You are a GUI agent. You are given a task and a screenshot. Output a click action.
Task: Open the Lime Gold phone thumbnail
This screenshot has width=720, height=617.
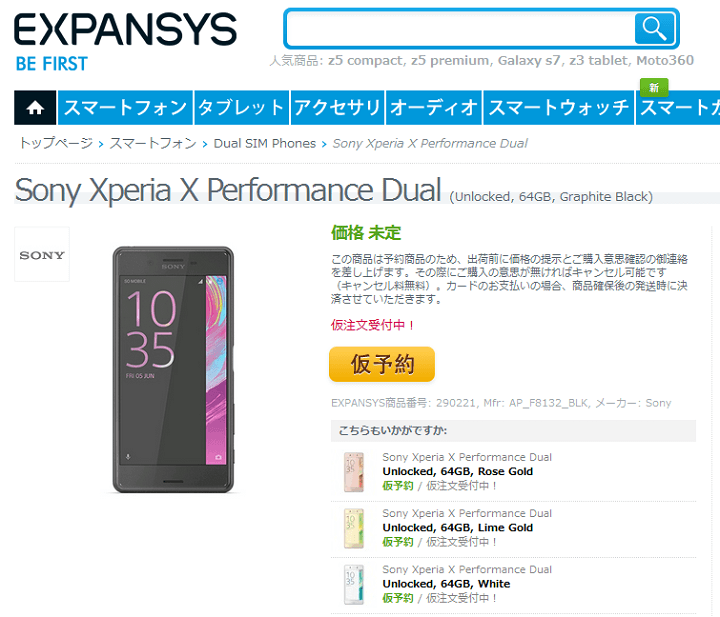pyautogui.click(x=354, y=528)
